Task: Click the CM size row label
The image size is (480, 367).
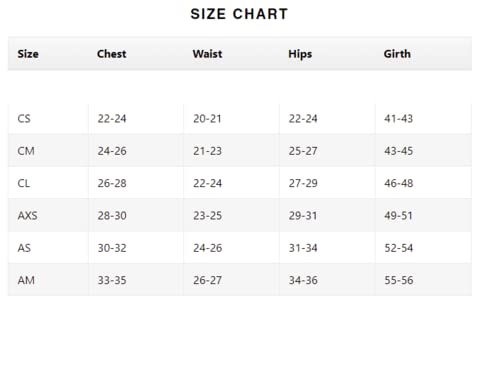Action: pyautogui.click(x=26, y=151)
